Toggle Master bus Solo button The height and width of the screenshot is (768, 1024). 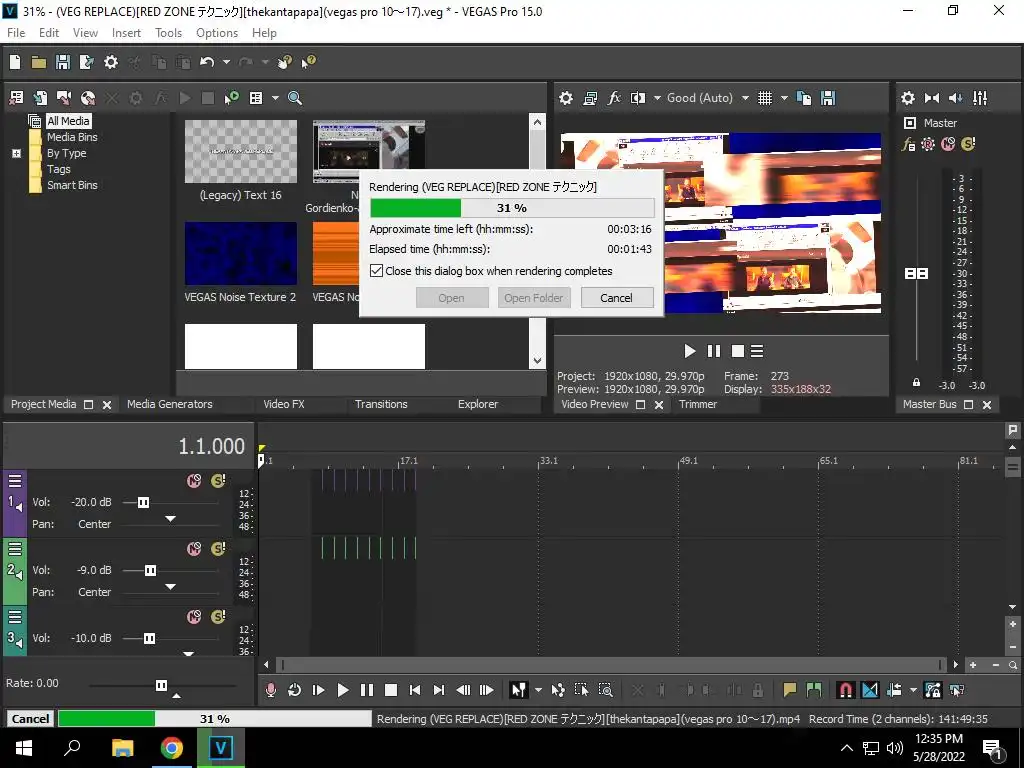point(968,144)
